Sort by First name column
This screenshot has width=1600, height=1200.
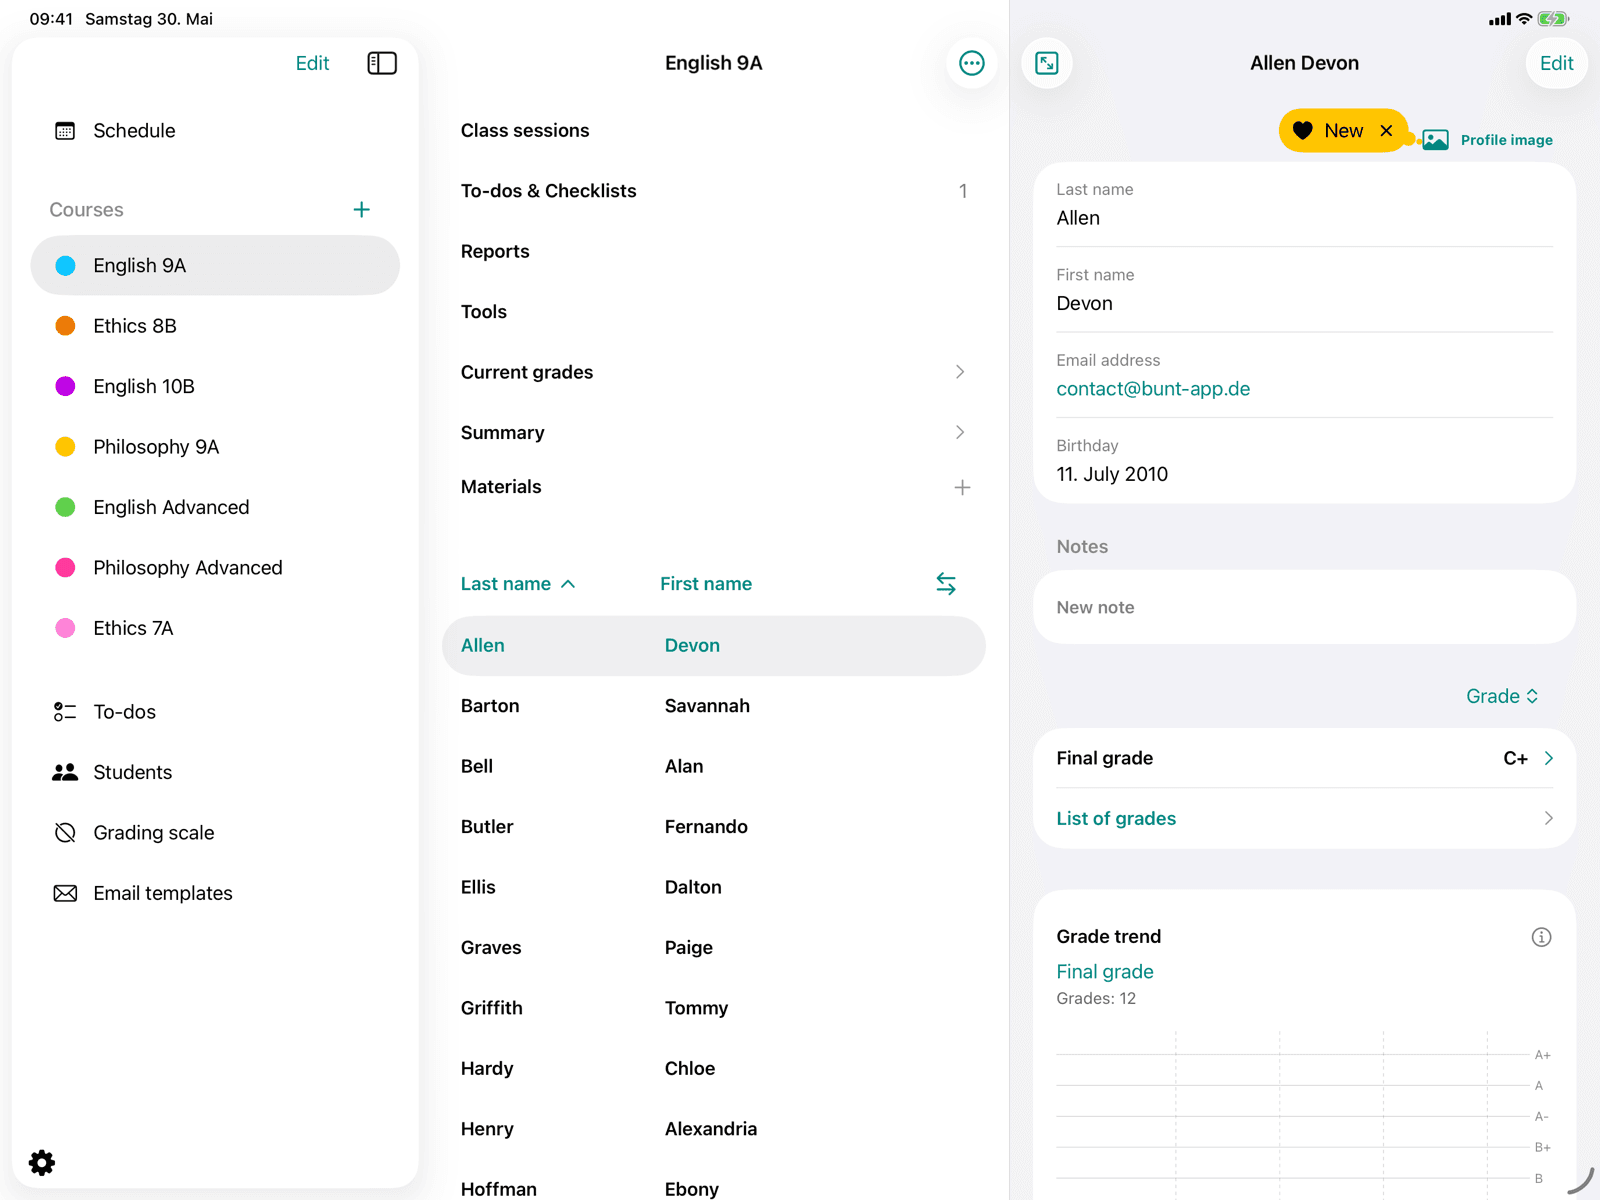point(706,584)
